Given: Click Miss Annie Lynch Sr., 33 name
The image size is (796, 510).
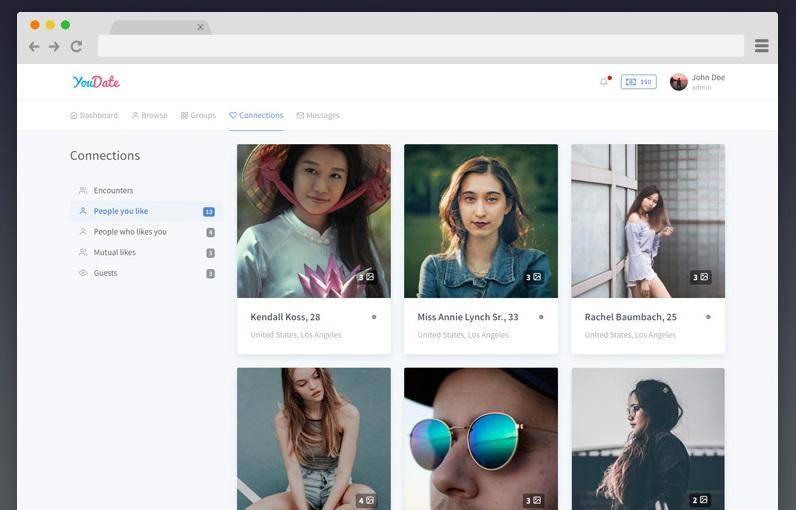Looking at the screenshot, I should pos(468,317).
